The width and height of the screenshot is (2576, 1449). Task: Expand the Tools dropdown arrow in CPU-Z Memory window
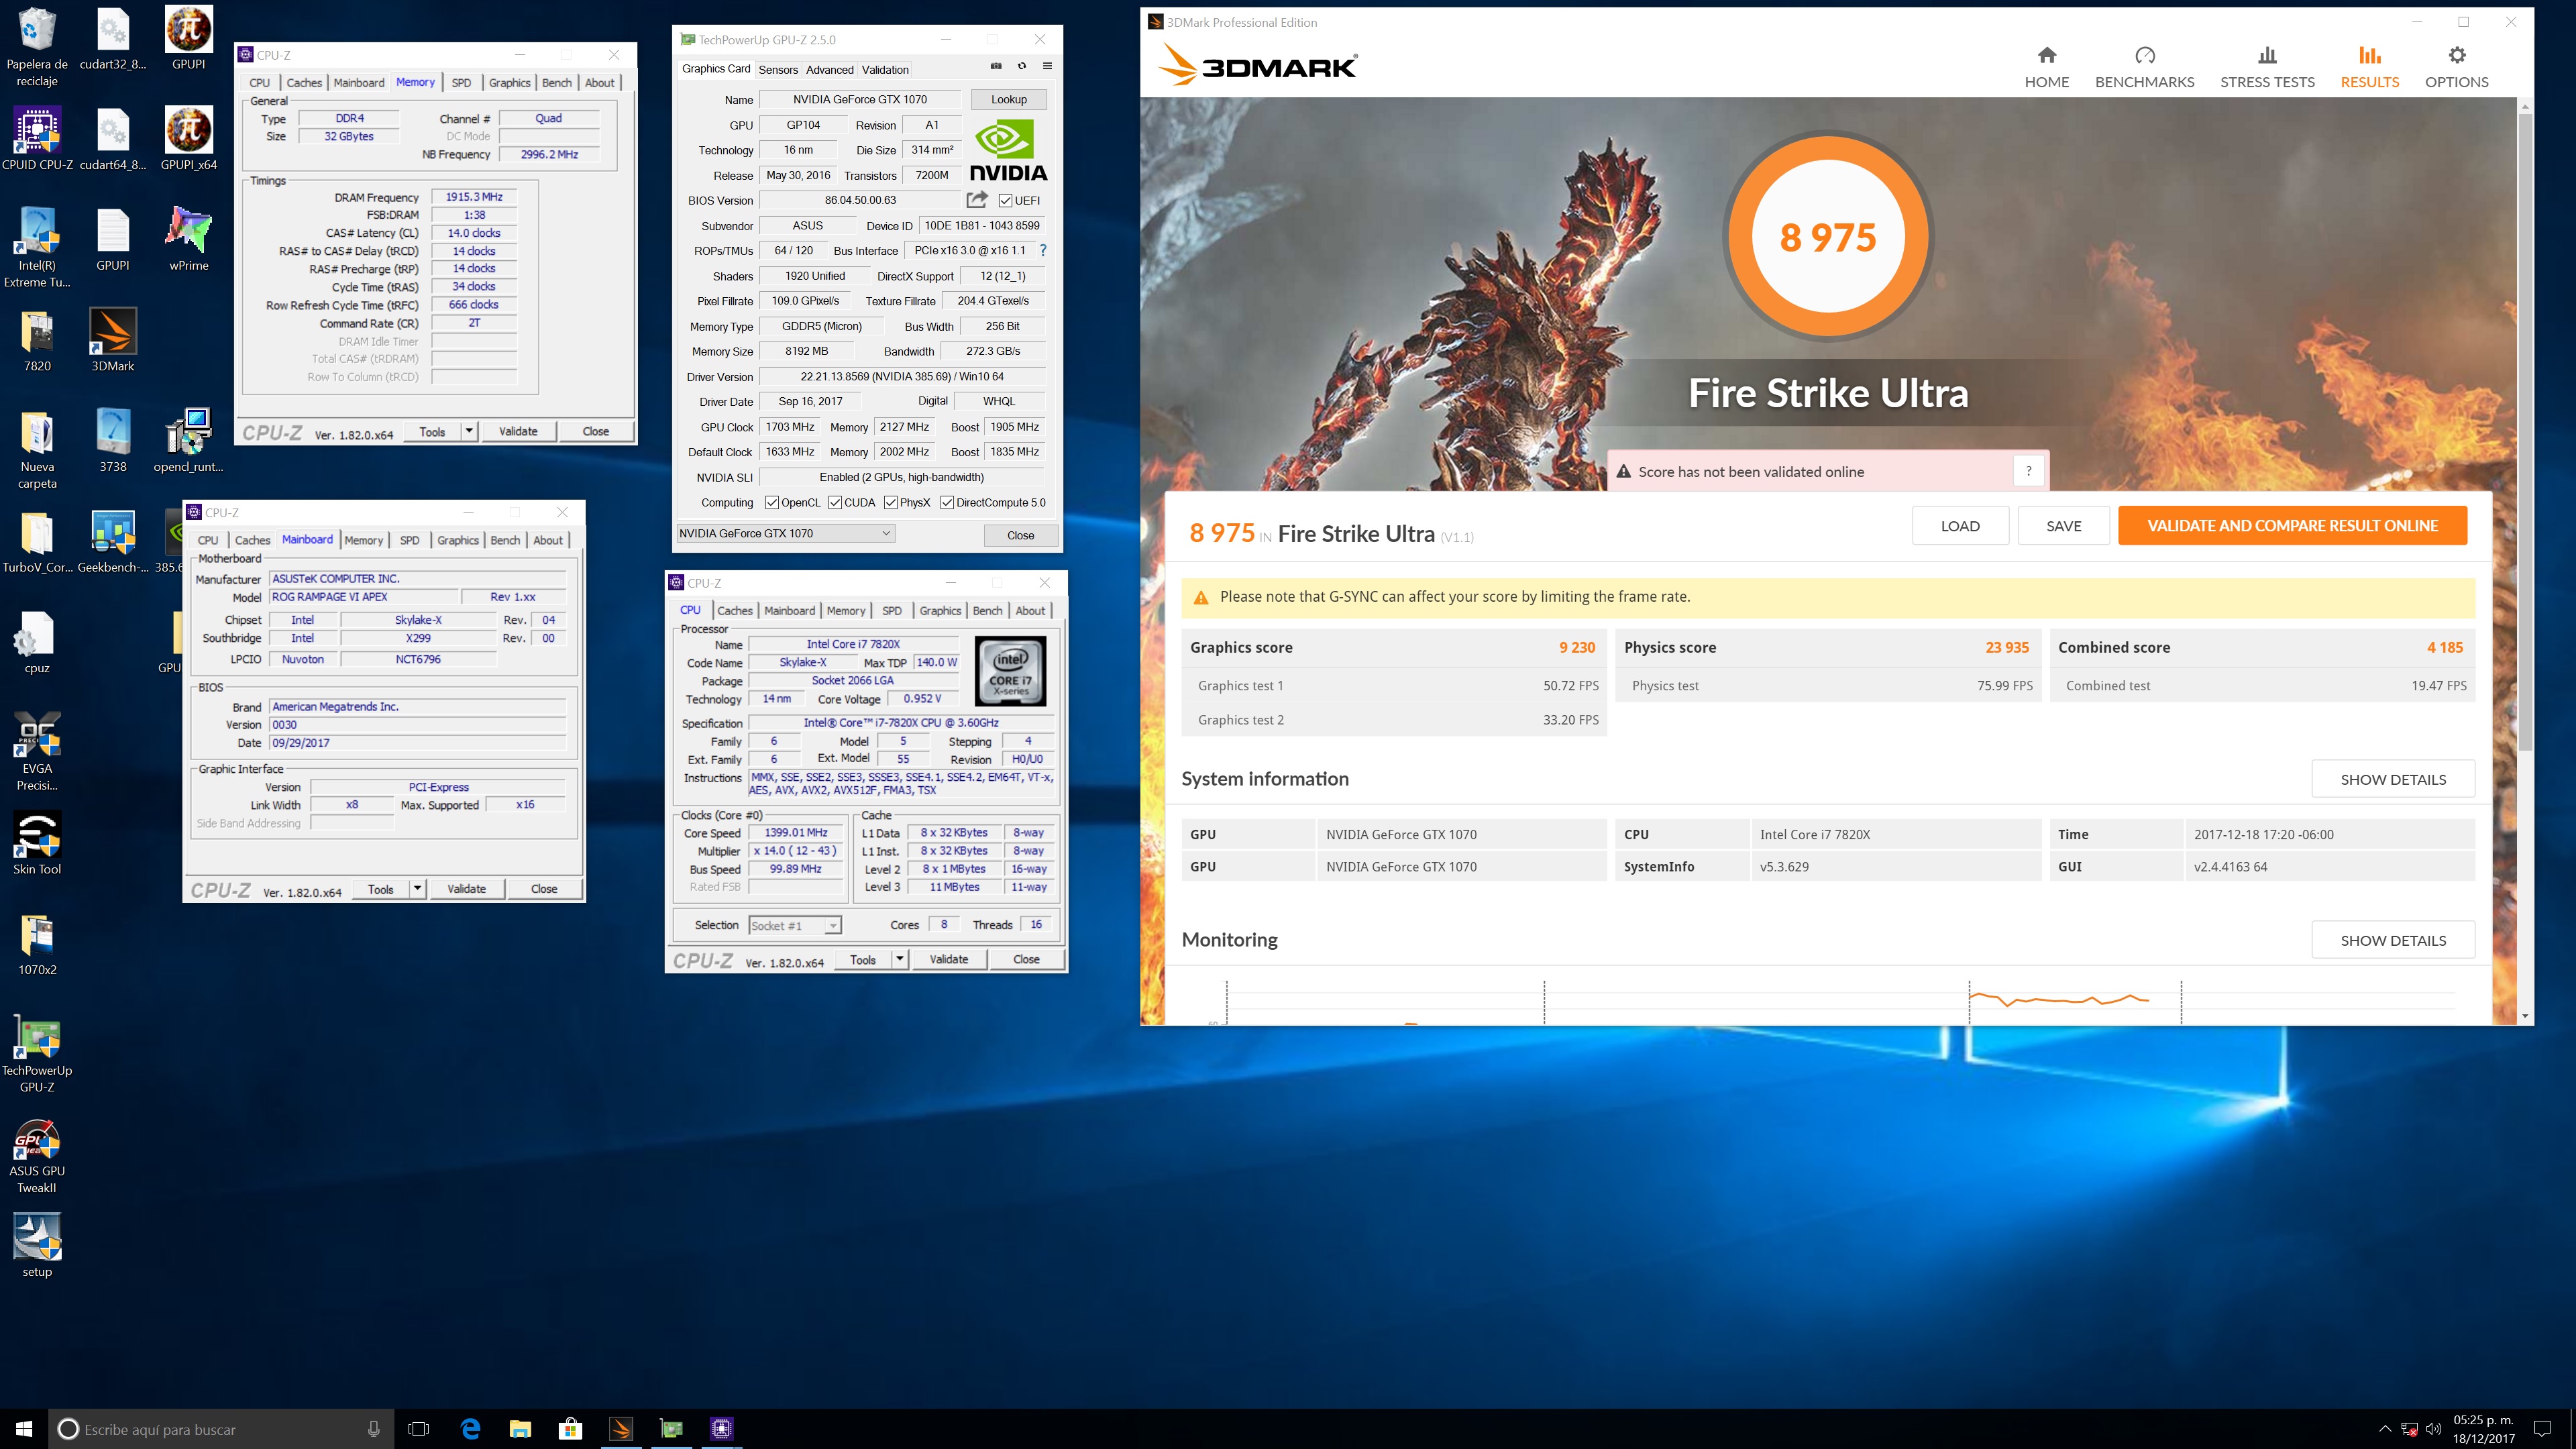pyautogui.click(x=468, y=431)
